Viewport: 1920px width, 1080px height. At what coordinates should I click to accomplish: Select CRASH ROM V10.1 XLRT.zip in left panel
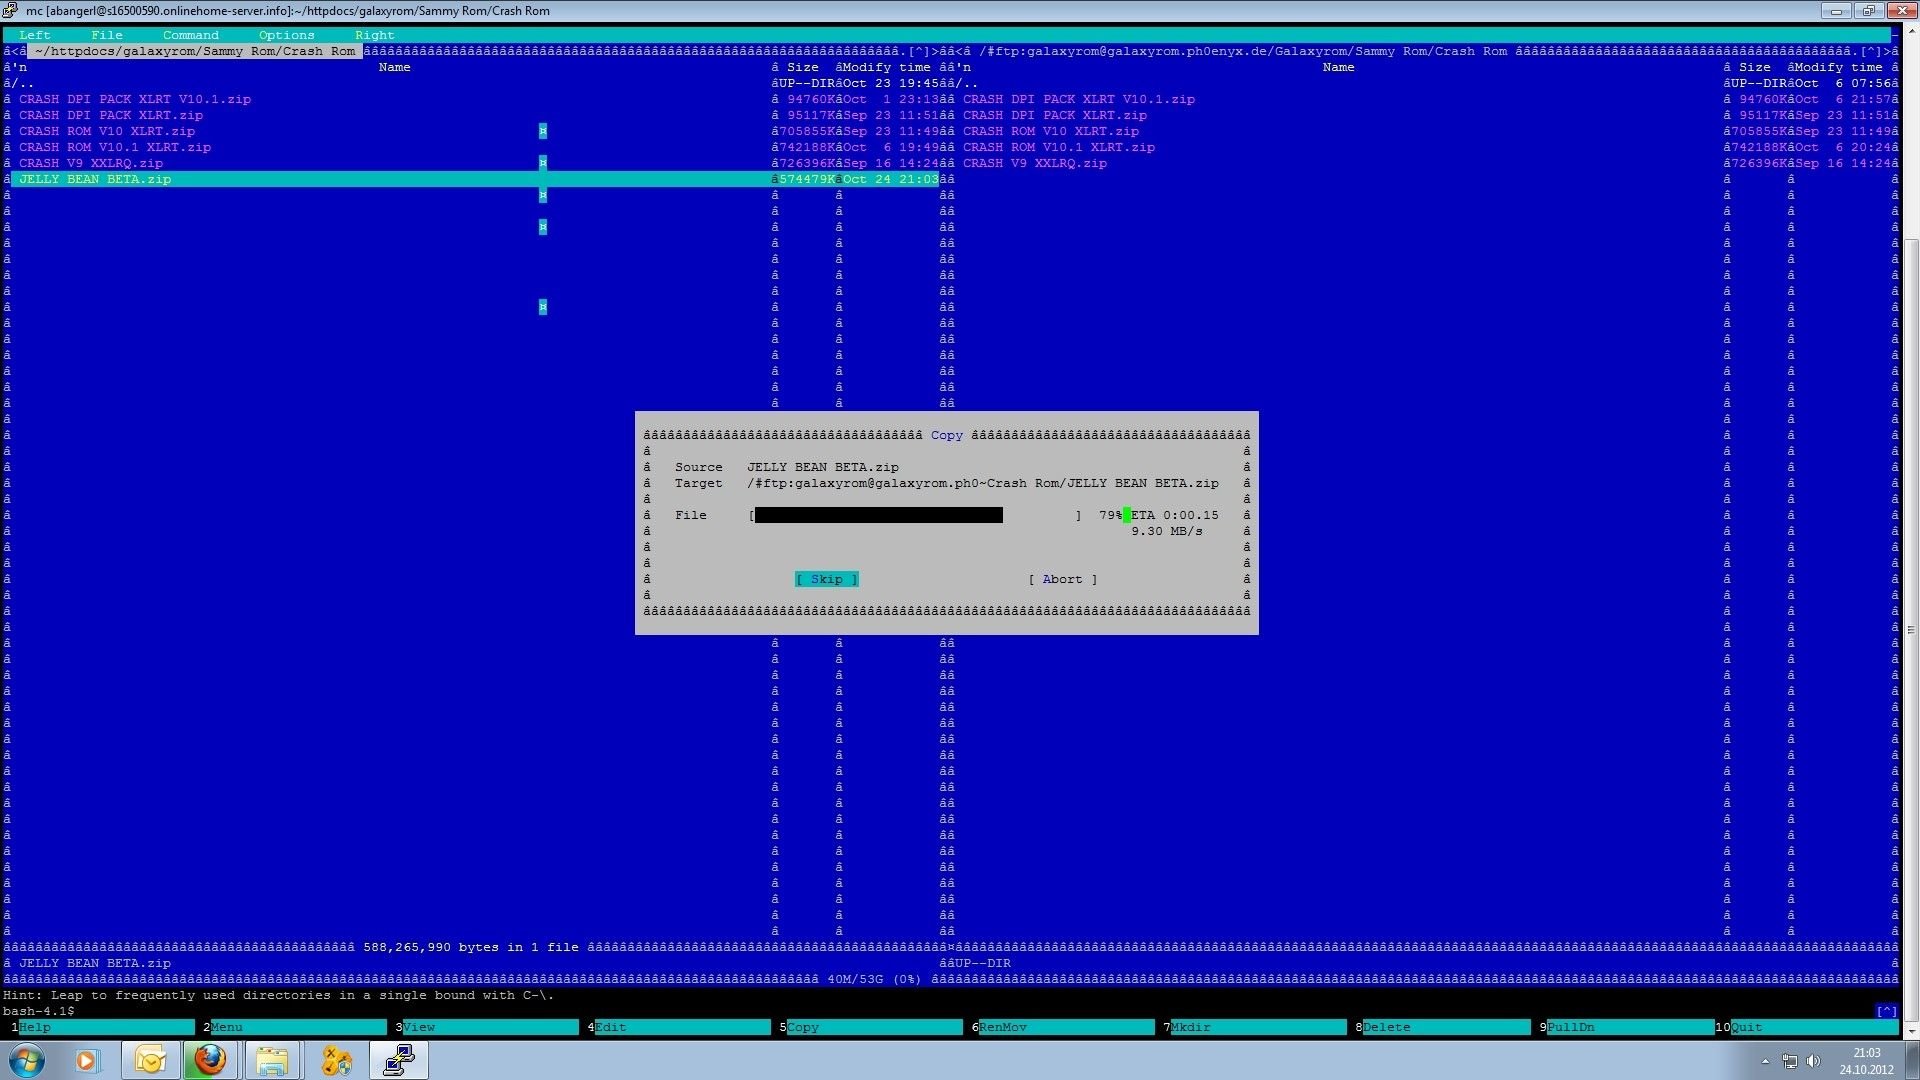point(115,147)
